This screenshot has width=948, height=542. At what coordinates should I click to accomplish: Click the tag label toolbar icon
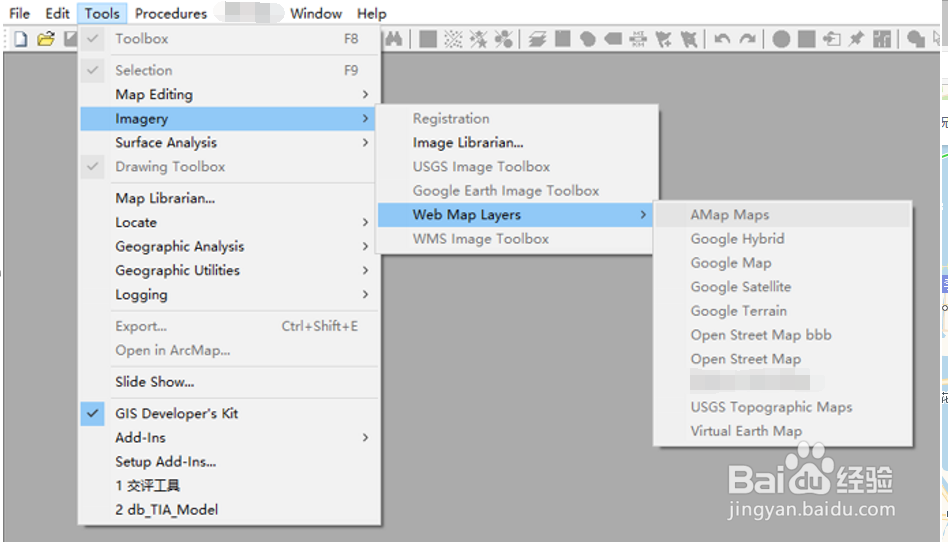point(613,39)
